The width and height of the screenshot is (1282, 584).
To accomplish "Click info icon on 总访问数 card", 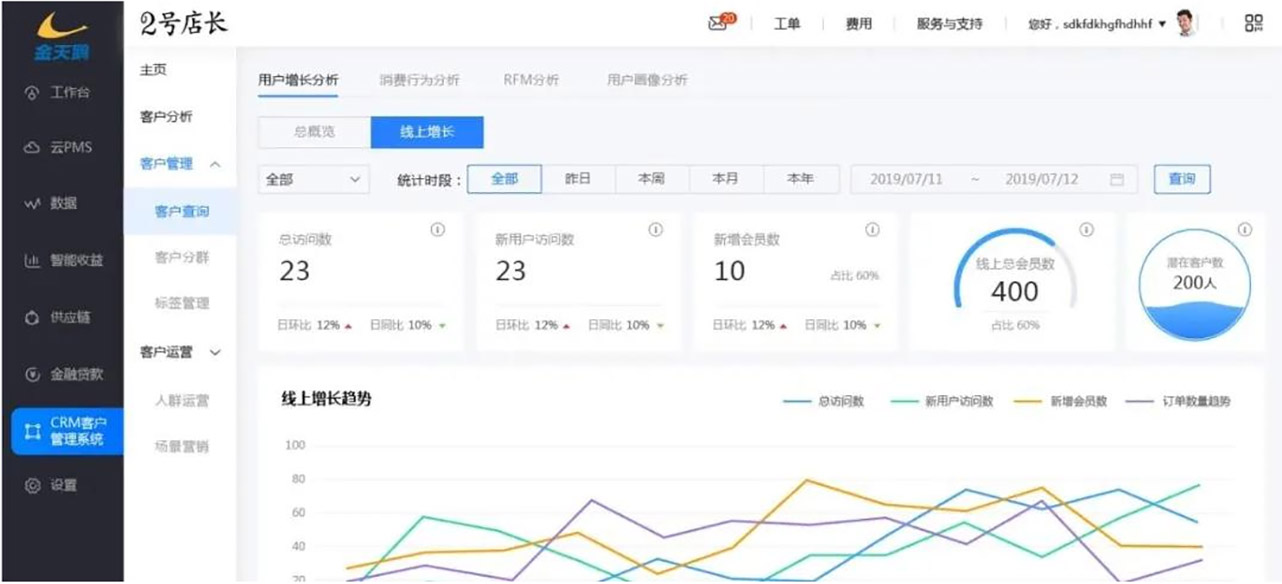I will [x=438, y=230].
